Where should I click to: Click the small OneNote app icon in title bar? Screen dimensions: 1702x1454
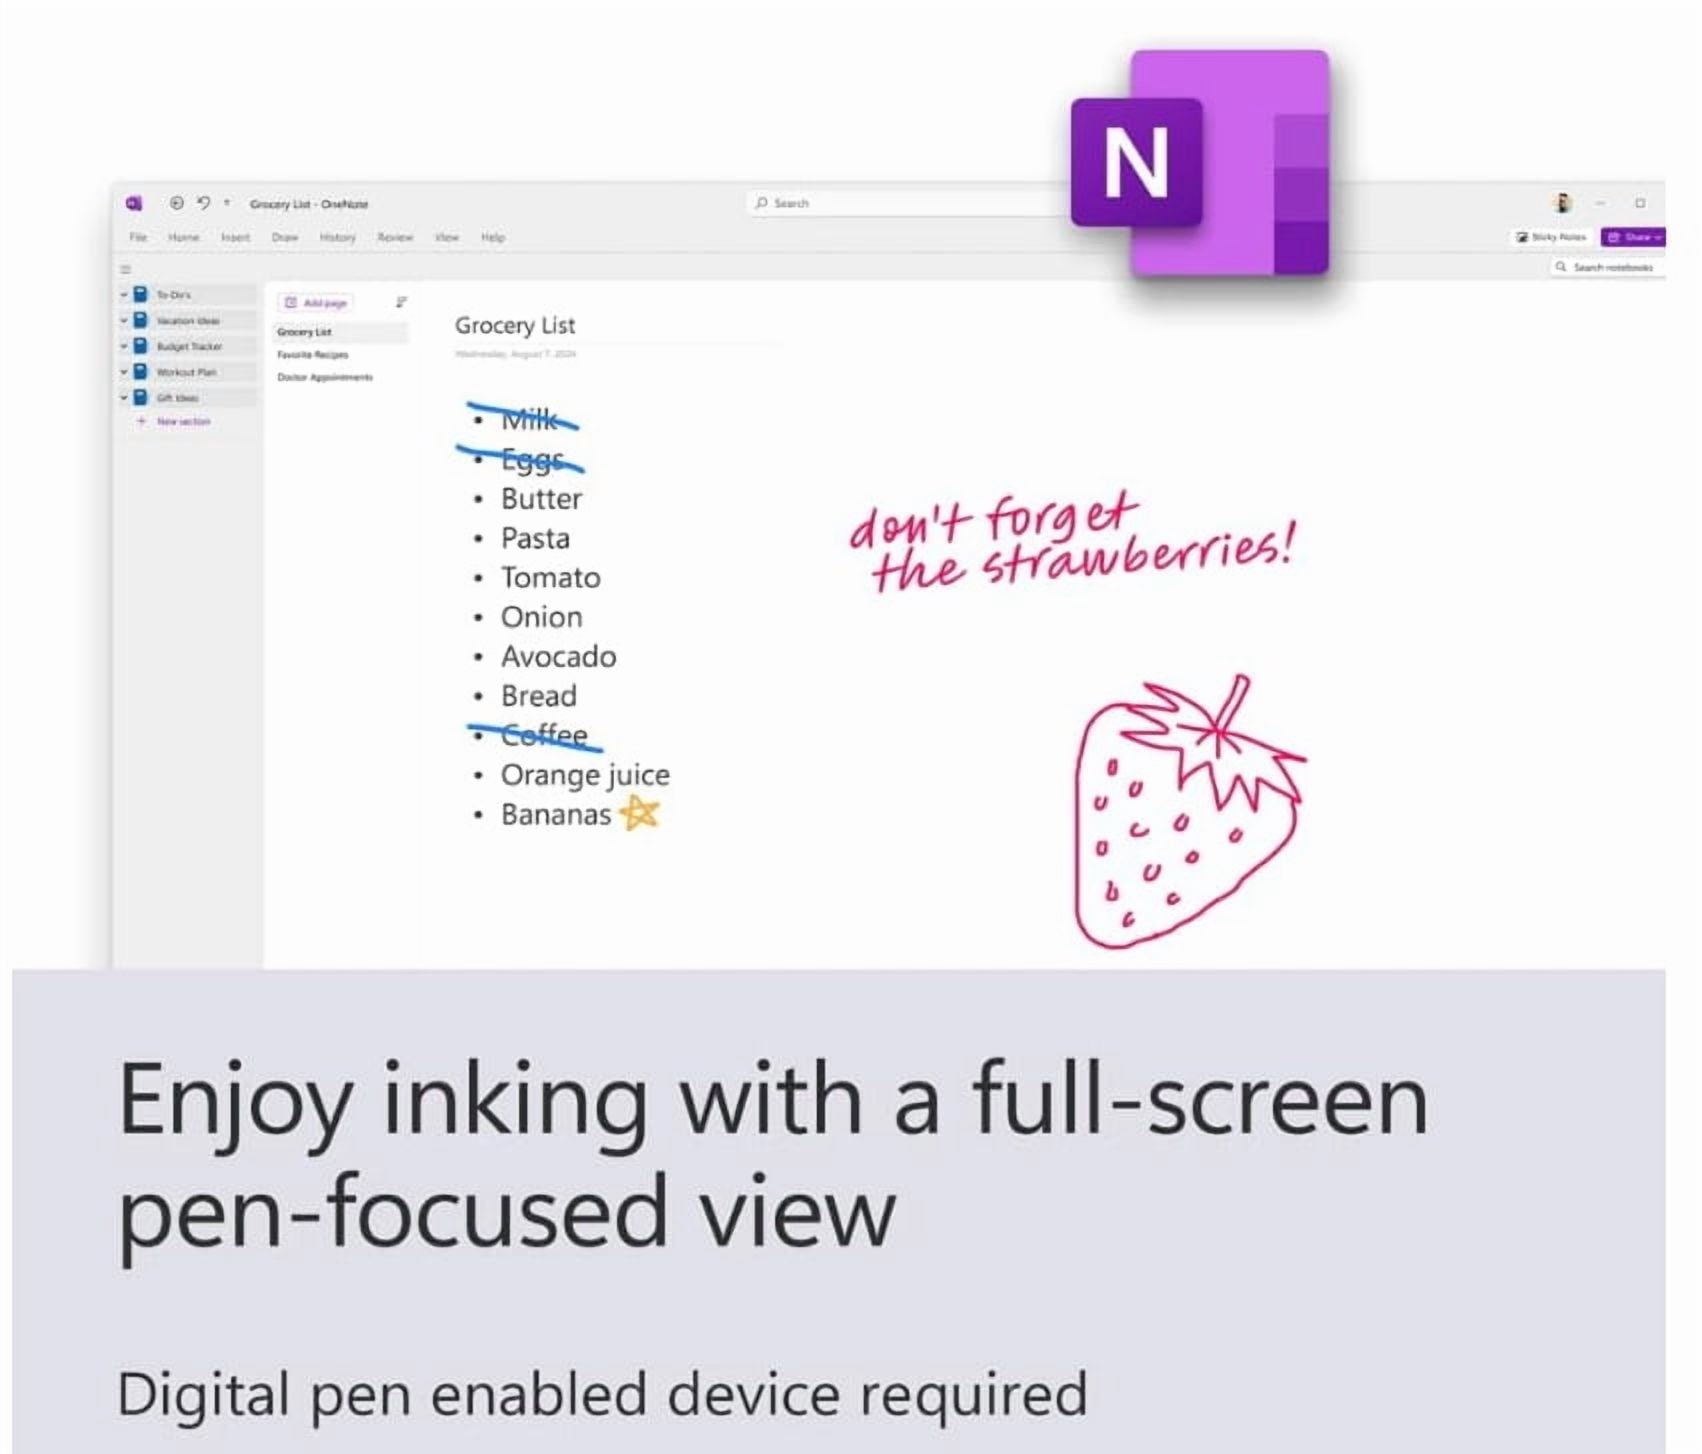[x=134, y=203]
